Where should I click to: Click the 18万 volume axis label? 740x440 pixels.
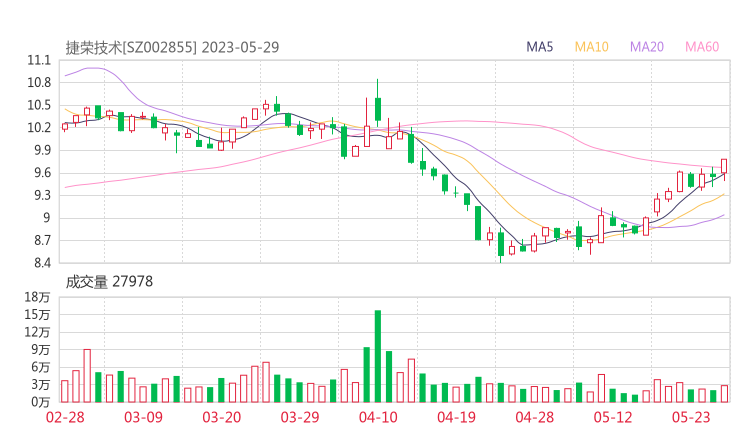pos(37,297)
